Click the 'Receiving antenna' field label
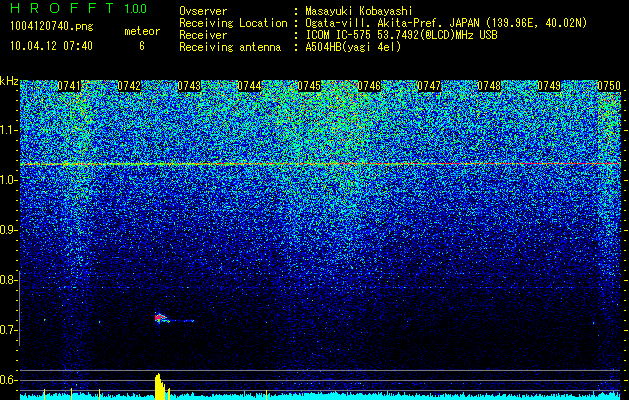629x400 pixels. (x=230, y=47)
